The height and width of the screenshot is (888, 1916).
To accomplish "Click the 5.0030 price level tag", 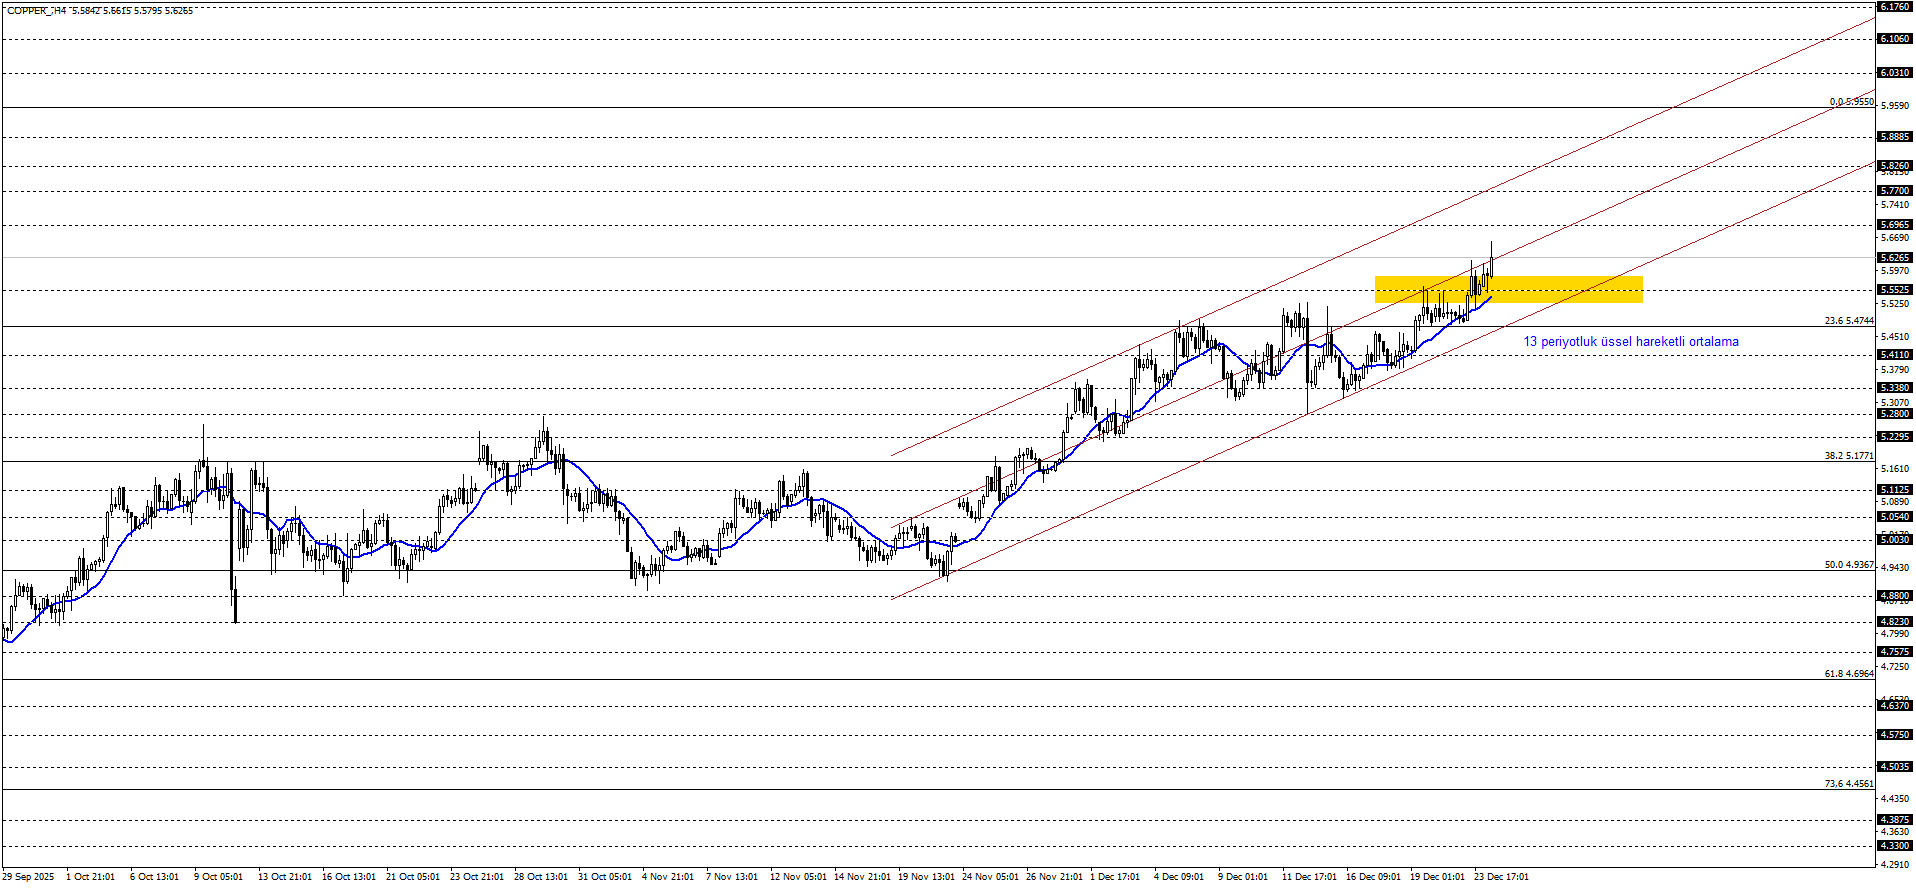I will coord(1894,540).
